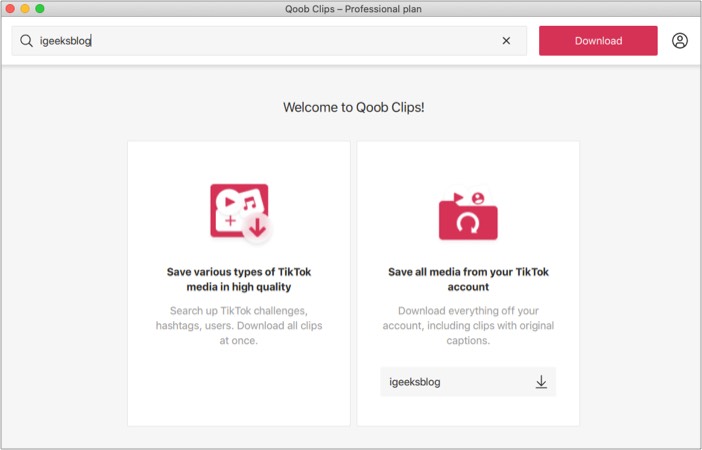The width and height of the screenshot is (702, 450).
Task: Click the account media folder illustration
Action: pos(468,216)
